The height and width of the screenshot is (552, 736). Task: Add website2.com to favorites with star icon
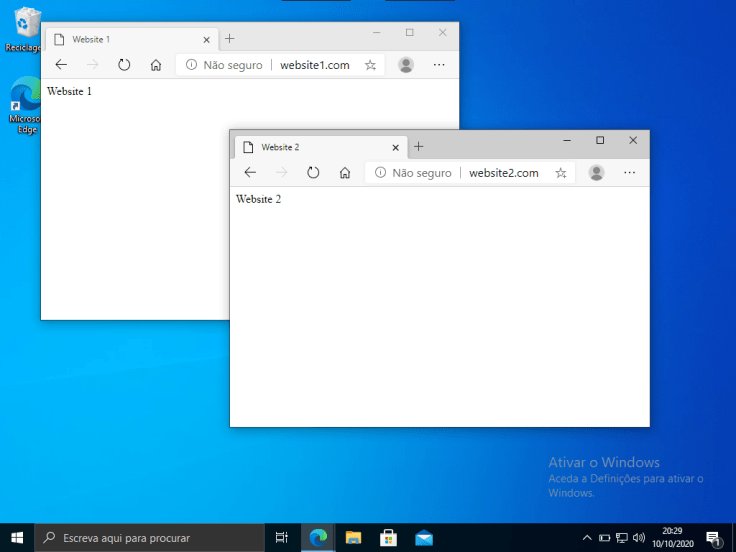pyautogui.click(x=561, y=173)
